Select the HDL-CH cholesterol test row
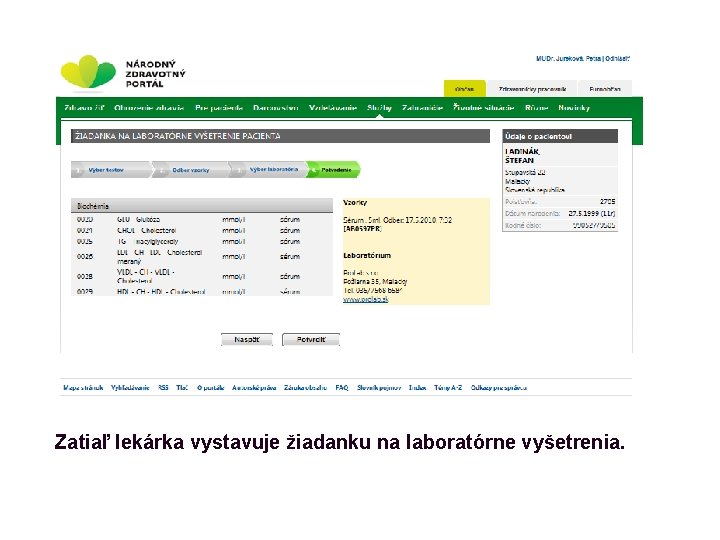 pos(202,292)
